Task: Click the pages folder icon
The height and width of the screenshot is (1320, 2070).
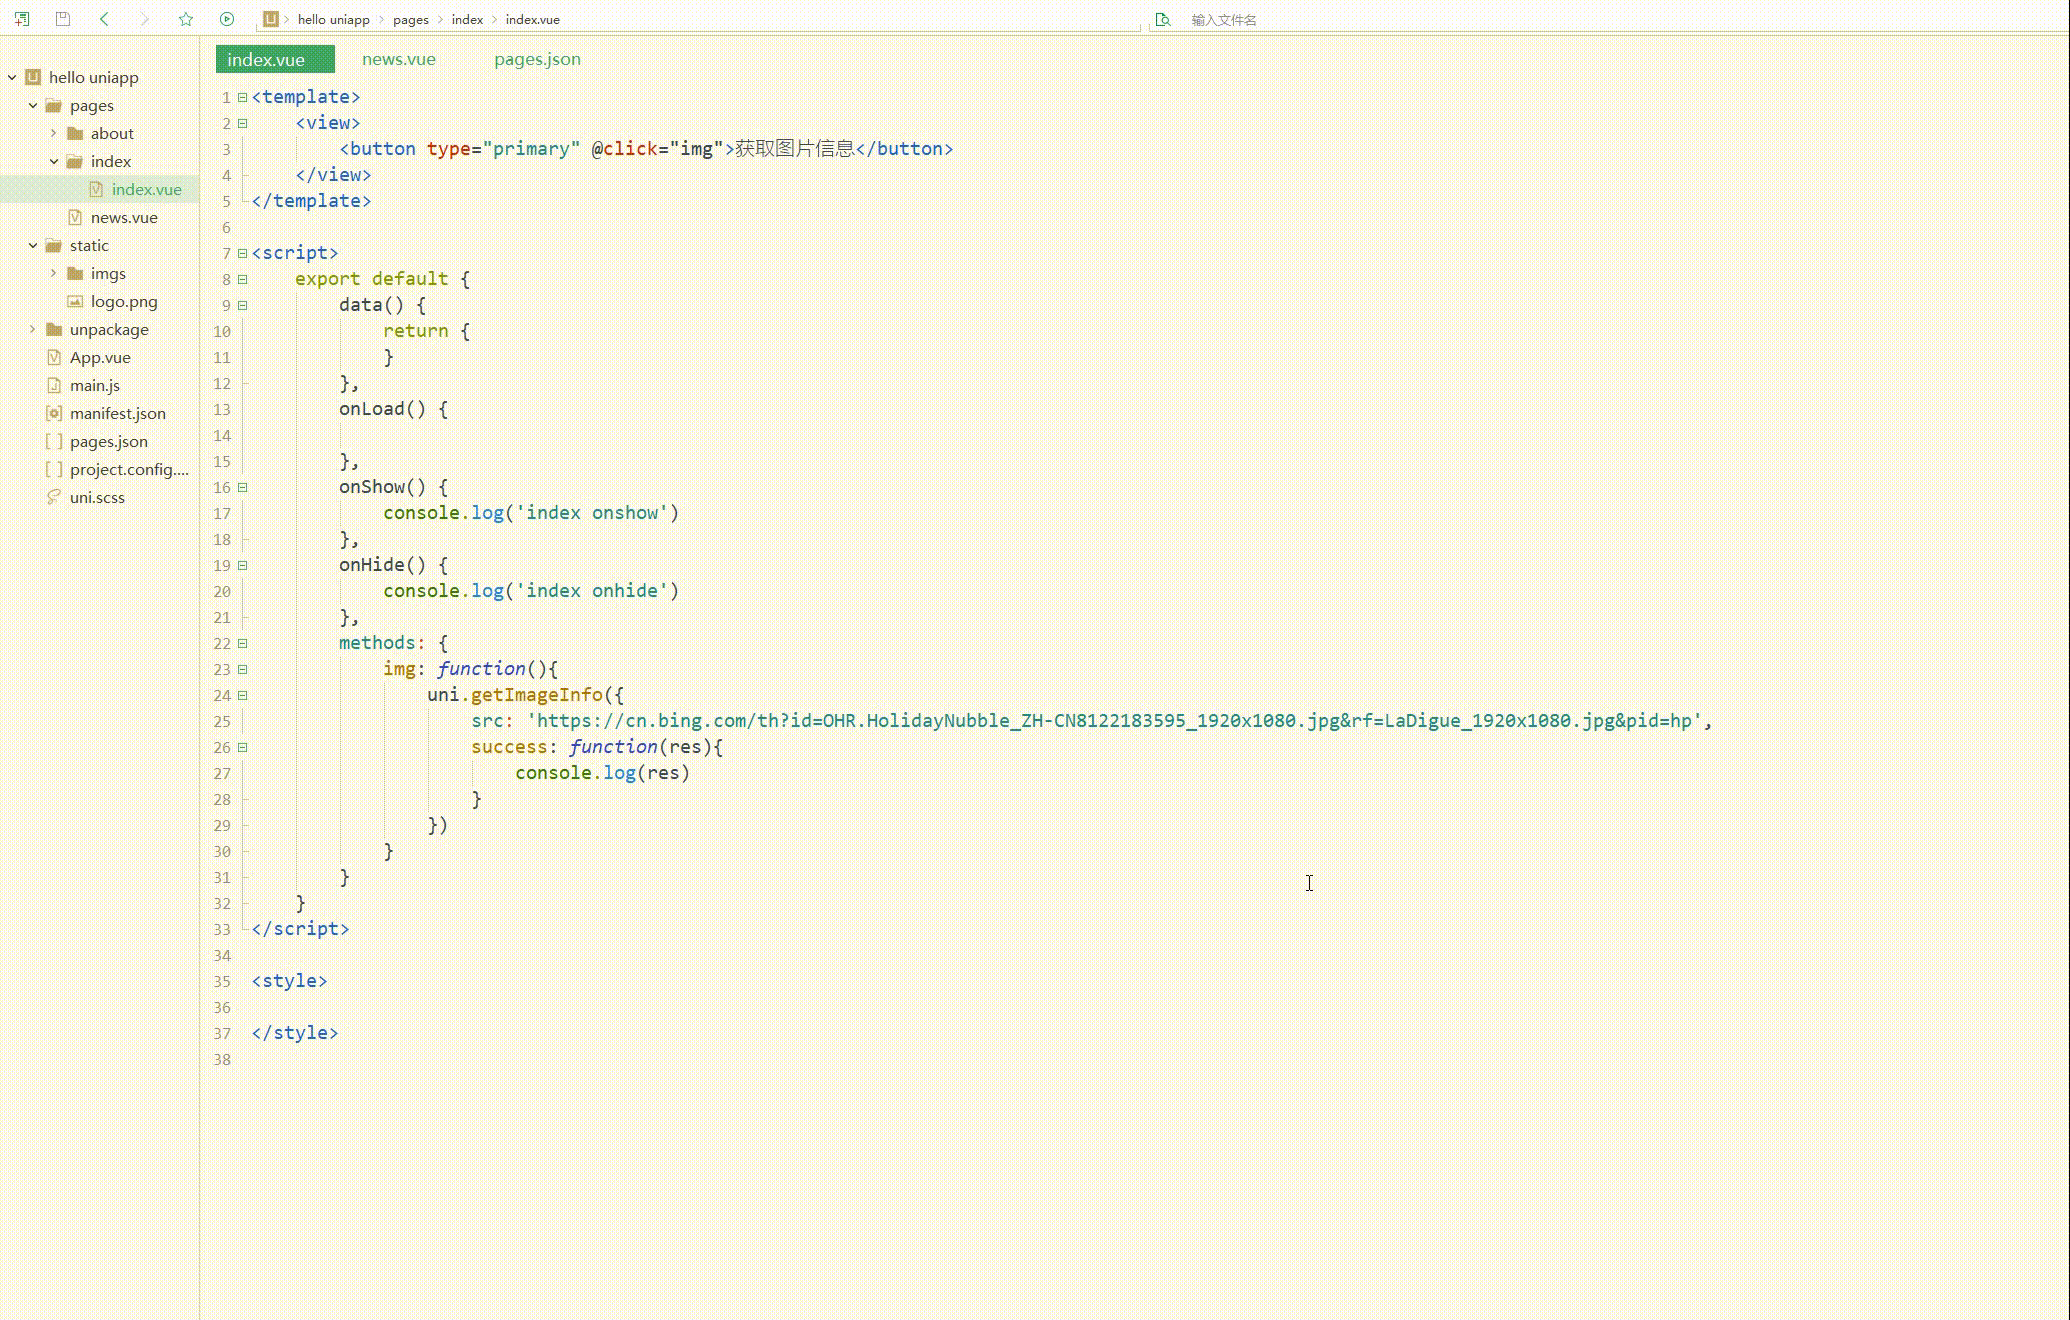Action: click(54, 105)
